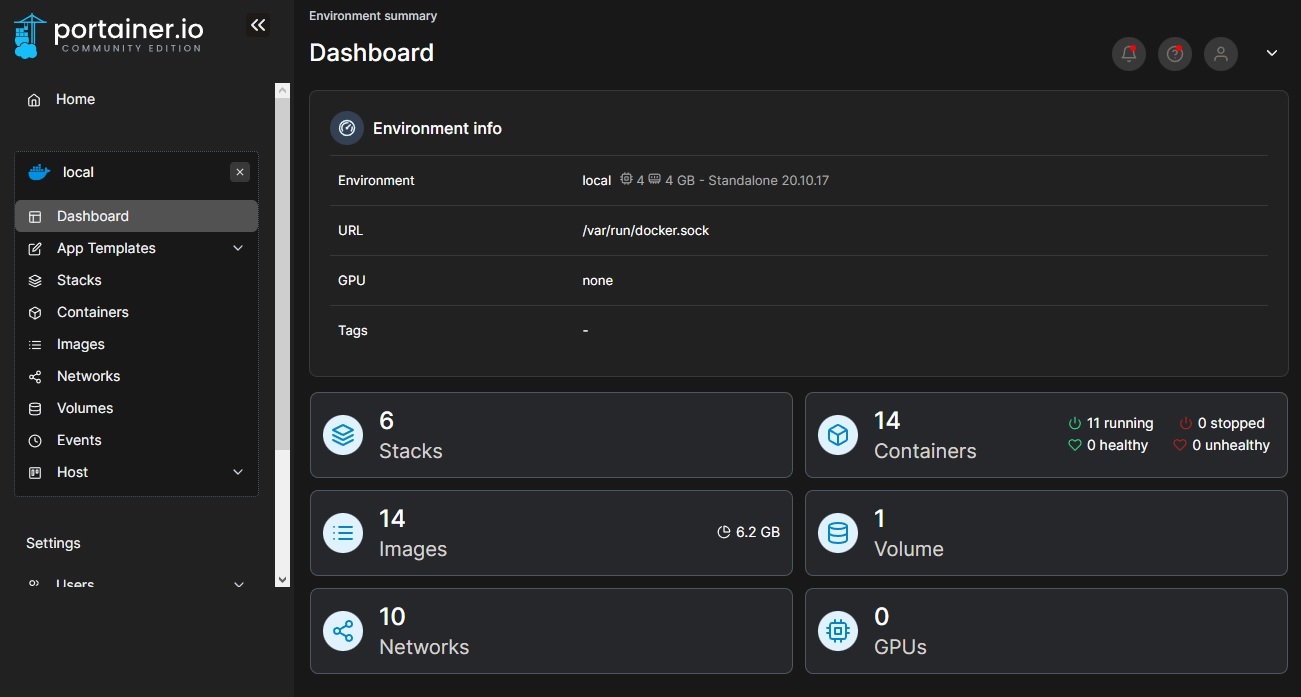This screenshot has width=1301, height=697.
Task: Close the local environment with X
Action: (240, 172)
